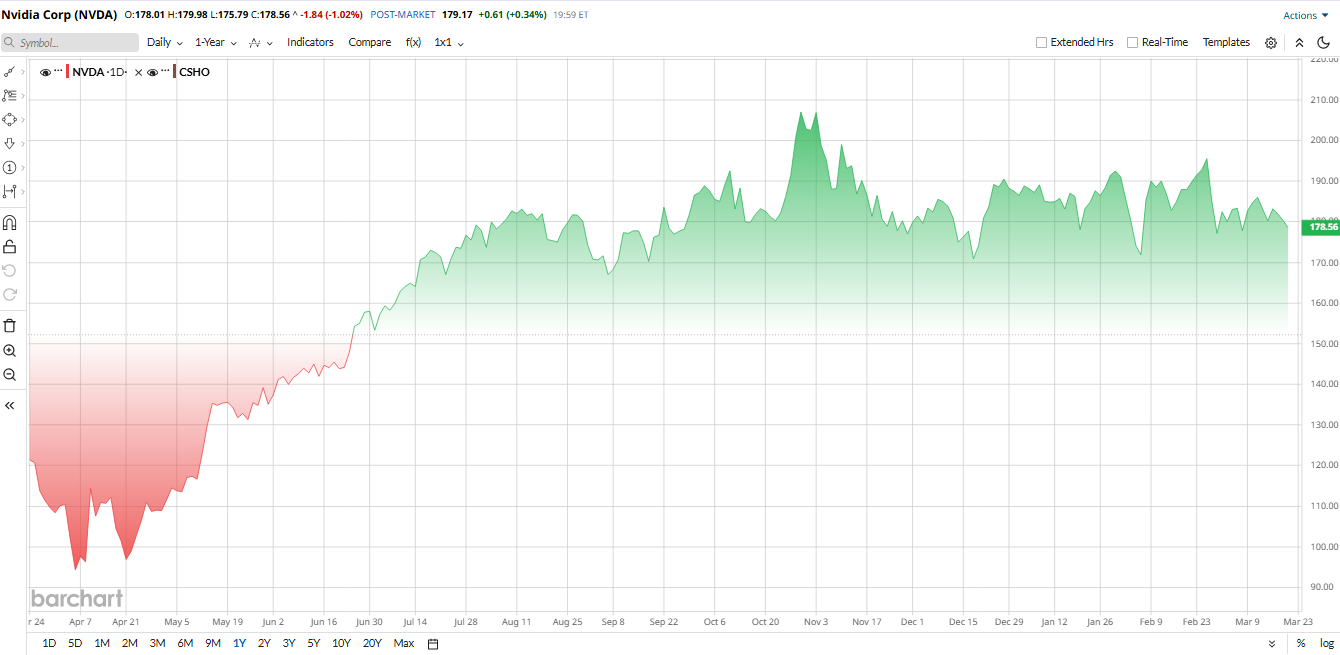Viewport: 1340px width, 655px height.
Task: Open the chart type dropdown
Action: tap(260, 43)
